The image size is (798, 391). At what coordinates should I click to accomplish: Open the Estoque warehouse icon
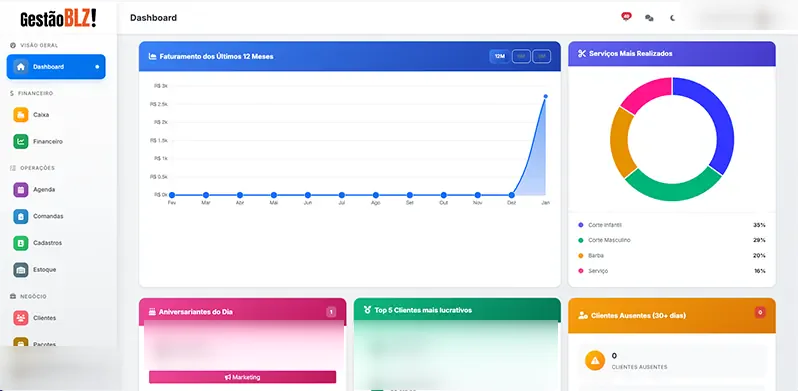click(x=21, y=270)
